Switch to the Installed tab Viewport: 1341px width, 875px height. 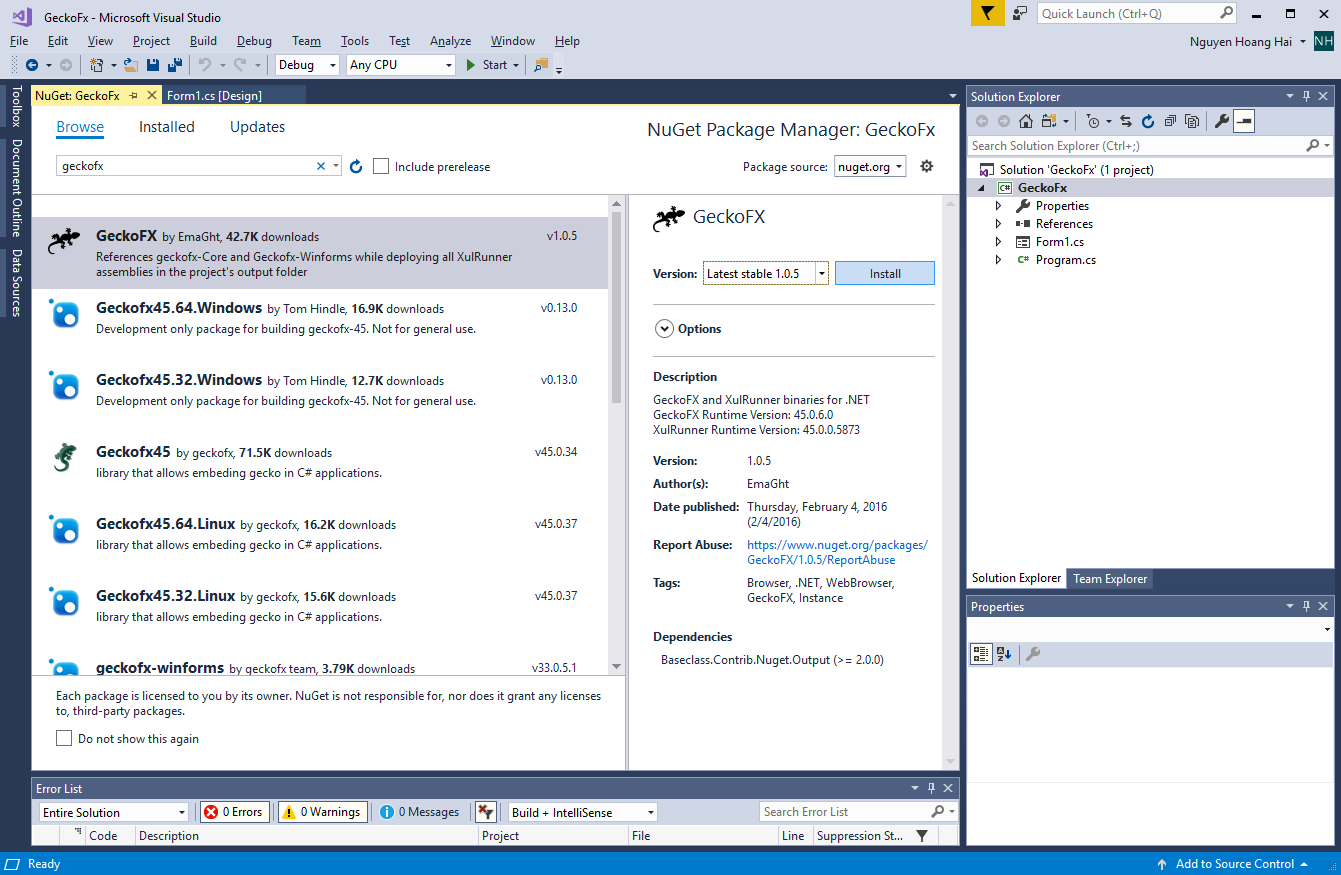(x=166, y=127)
